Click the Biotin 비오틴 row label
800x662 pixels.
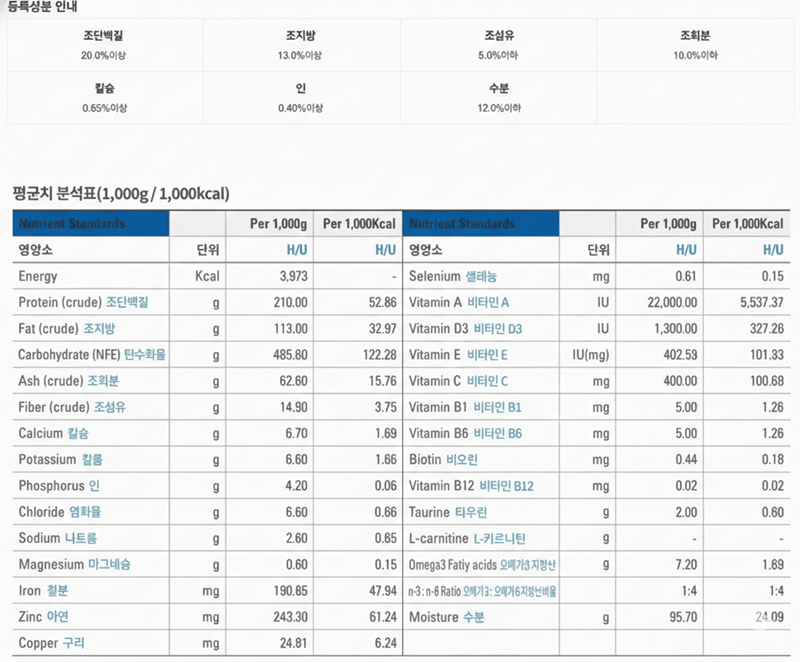click(x=443, y=459)
